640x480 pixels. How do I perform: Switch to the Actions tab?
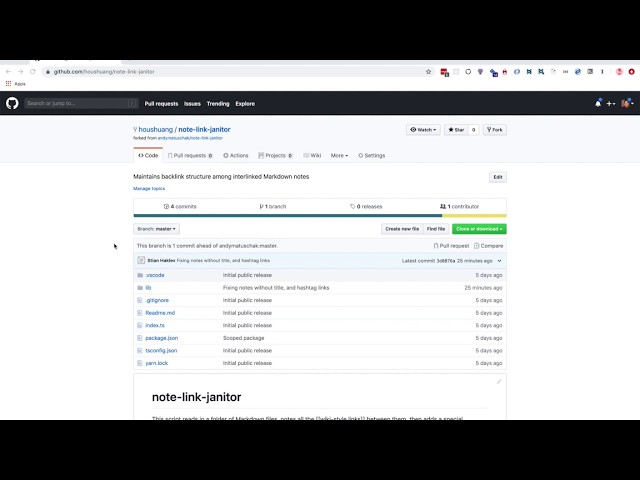[236, 156]
